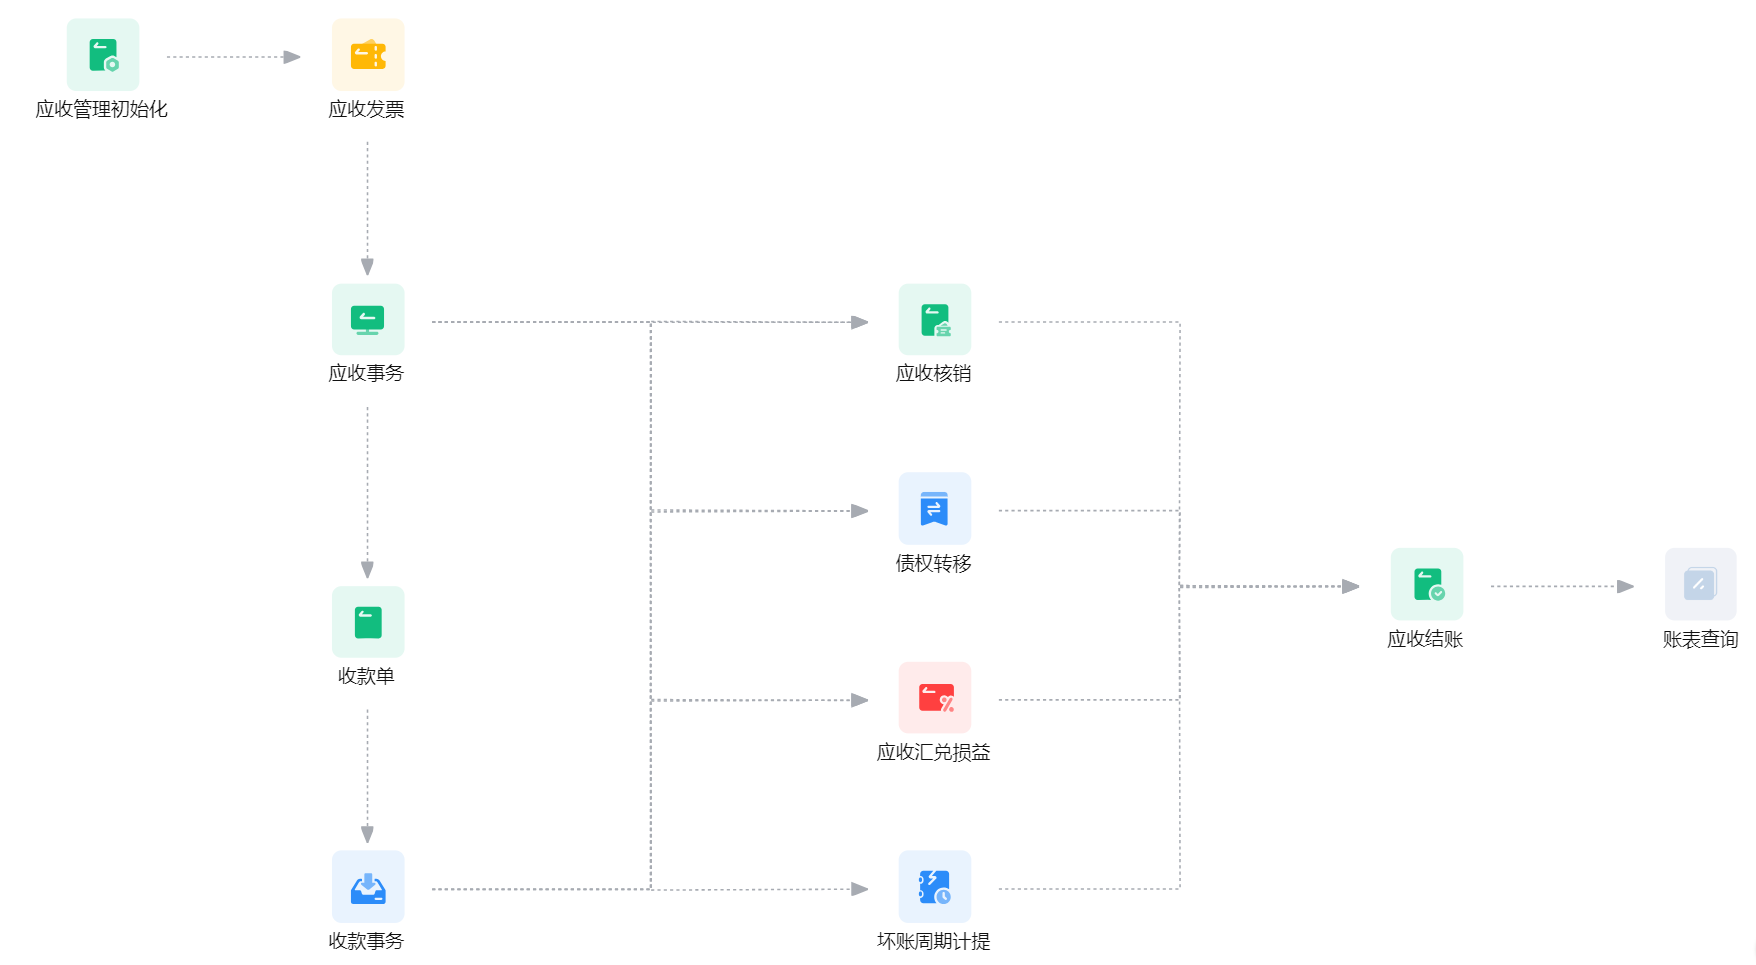Click the yellow 应收发票 icon
The height and width of the screenshot is (965, 1756).
(368, 55)
